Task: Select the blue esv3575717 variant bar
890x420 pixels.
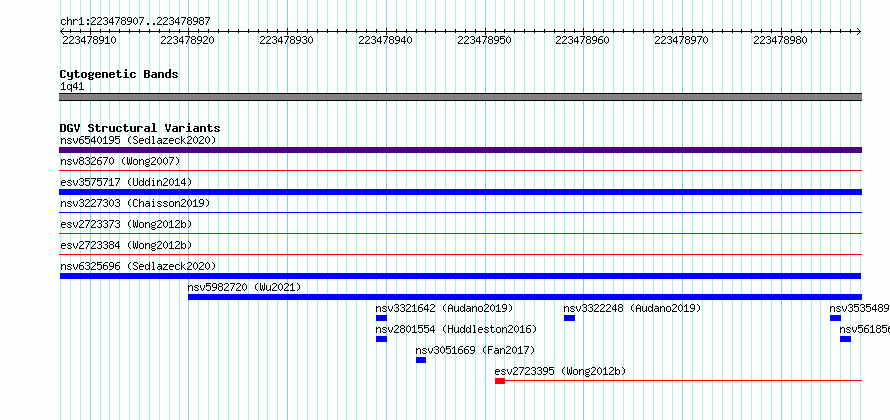Action: click(x=460, y=192)
